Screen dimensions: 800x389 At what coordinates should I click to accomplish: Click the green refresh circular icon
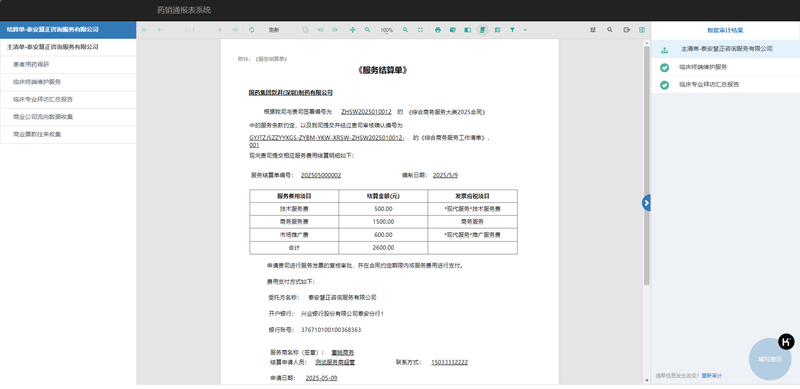tap(252, 30)
